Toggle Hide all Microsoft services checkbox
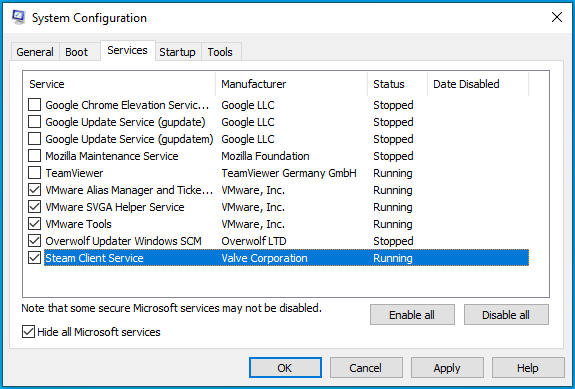This screenshot has height=389, width=575. pos(28,332)
